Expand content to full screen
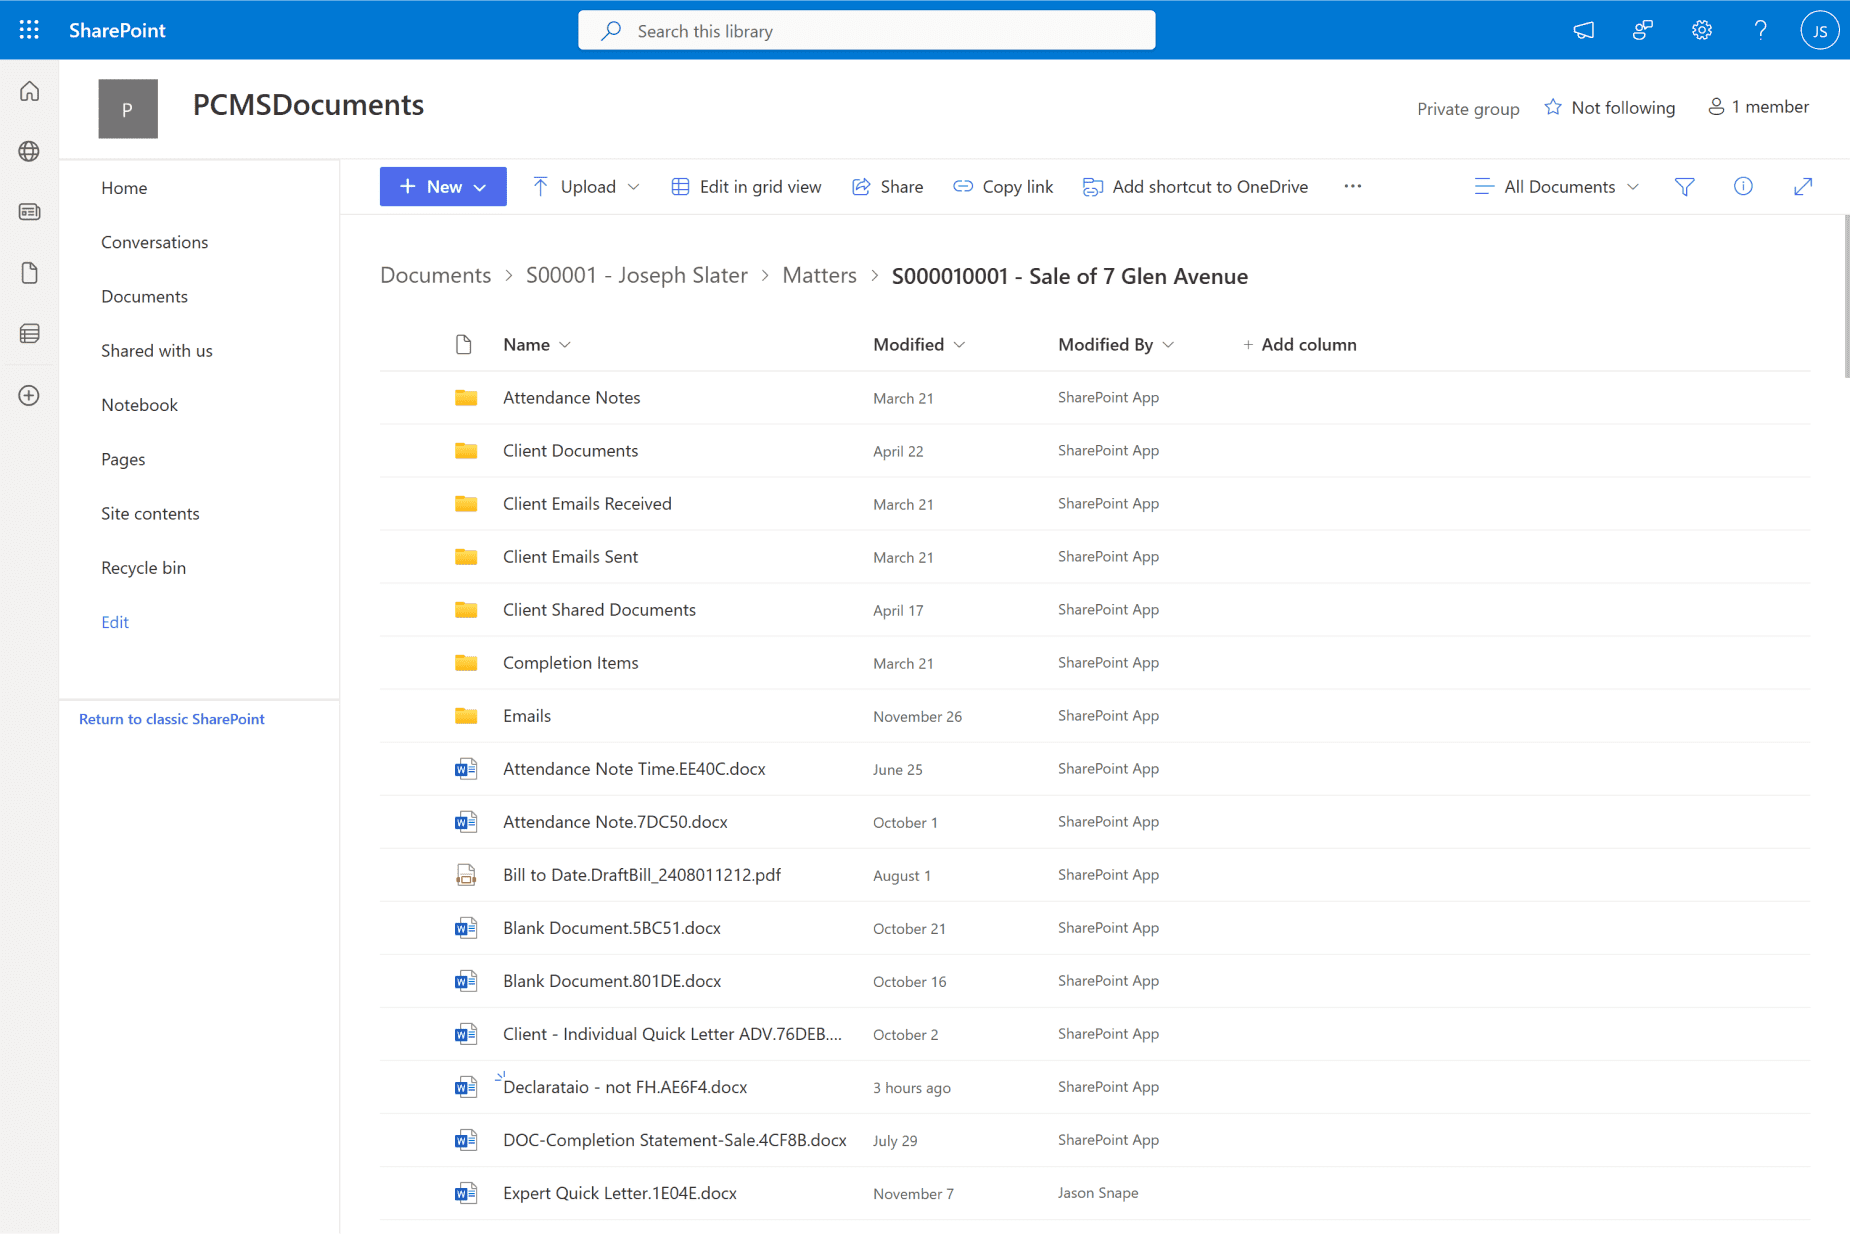Screen dimensions: 1850x1234 [x=1803, y=187]
